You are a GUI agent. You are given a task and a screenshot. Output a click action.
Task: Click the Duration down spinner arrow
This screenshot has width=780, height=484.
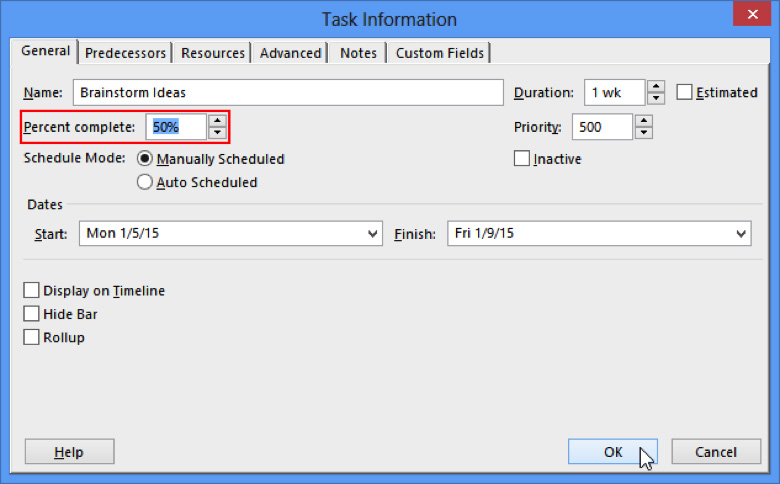(655, 99)
